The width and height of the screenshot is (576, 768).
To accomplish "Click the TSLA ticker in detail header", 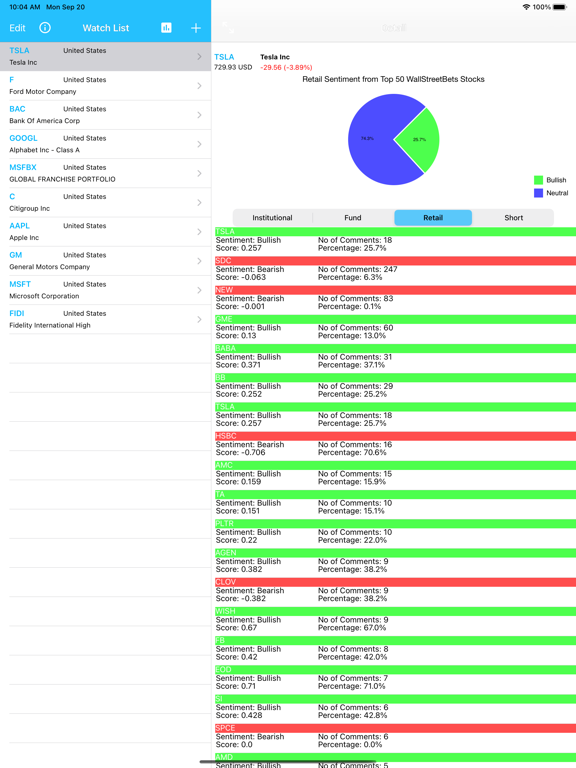I will coord(224,57).
